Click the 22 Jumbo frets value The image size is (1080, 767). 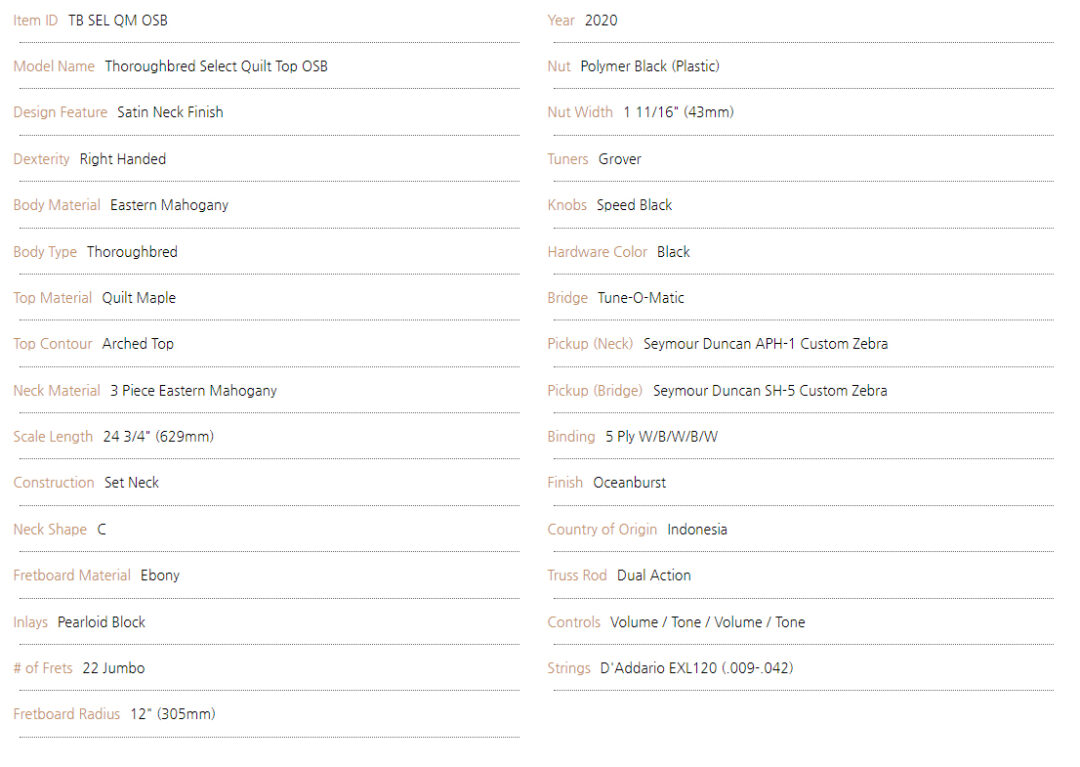(x=114, y=669)
